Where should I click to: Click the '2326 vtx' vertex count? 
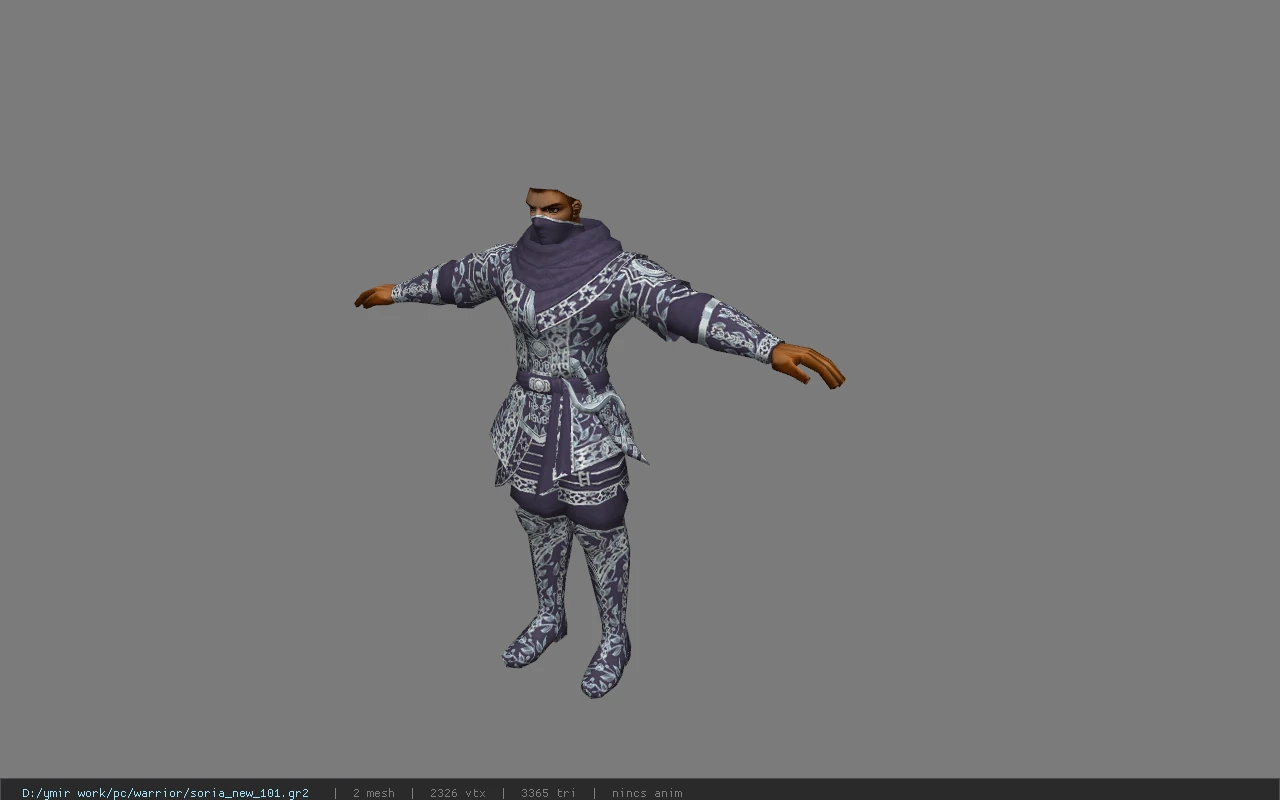click(457, 793)
